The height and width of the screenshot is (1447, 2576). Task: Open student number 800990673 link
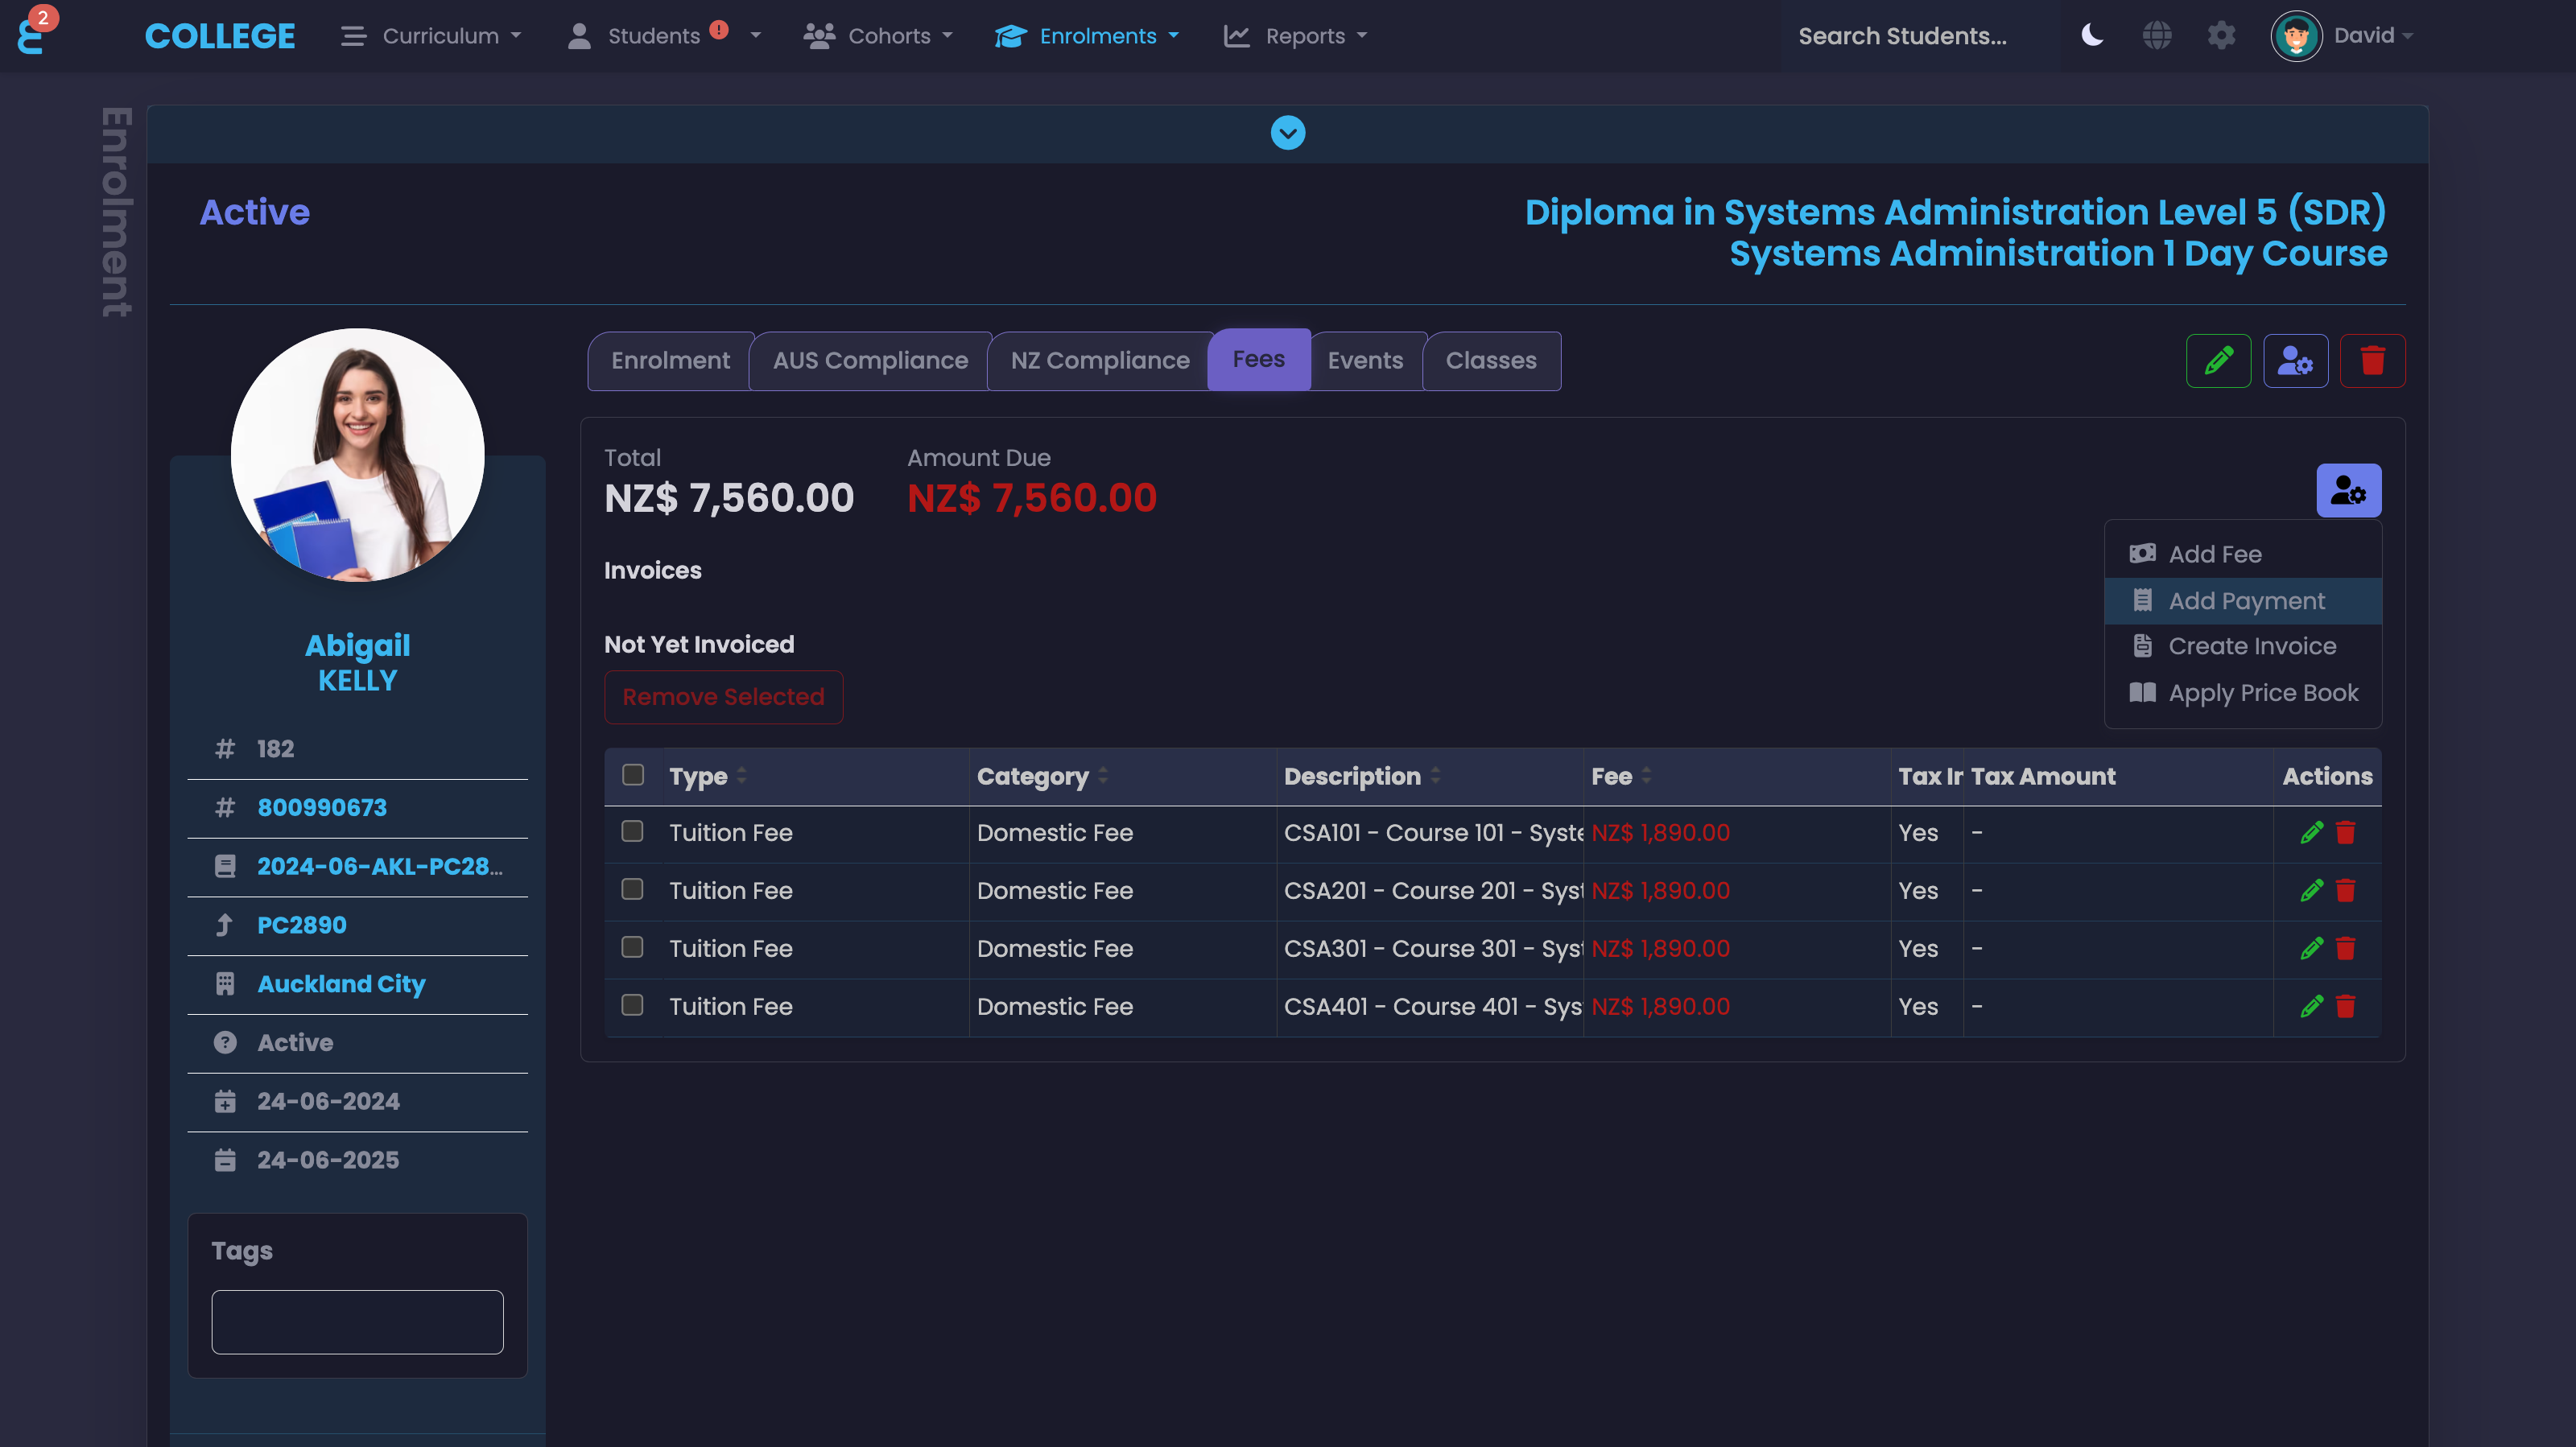pyautogui.click(x=322, y=807)
